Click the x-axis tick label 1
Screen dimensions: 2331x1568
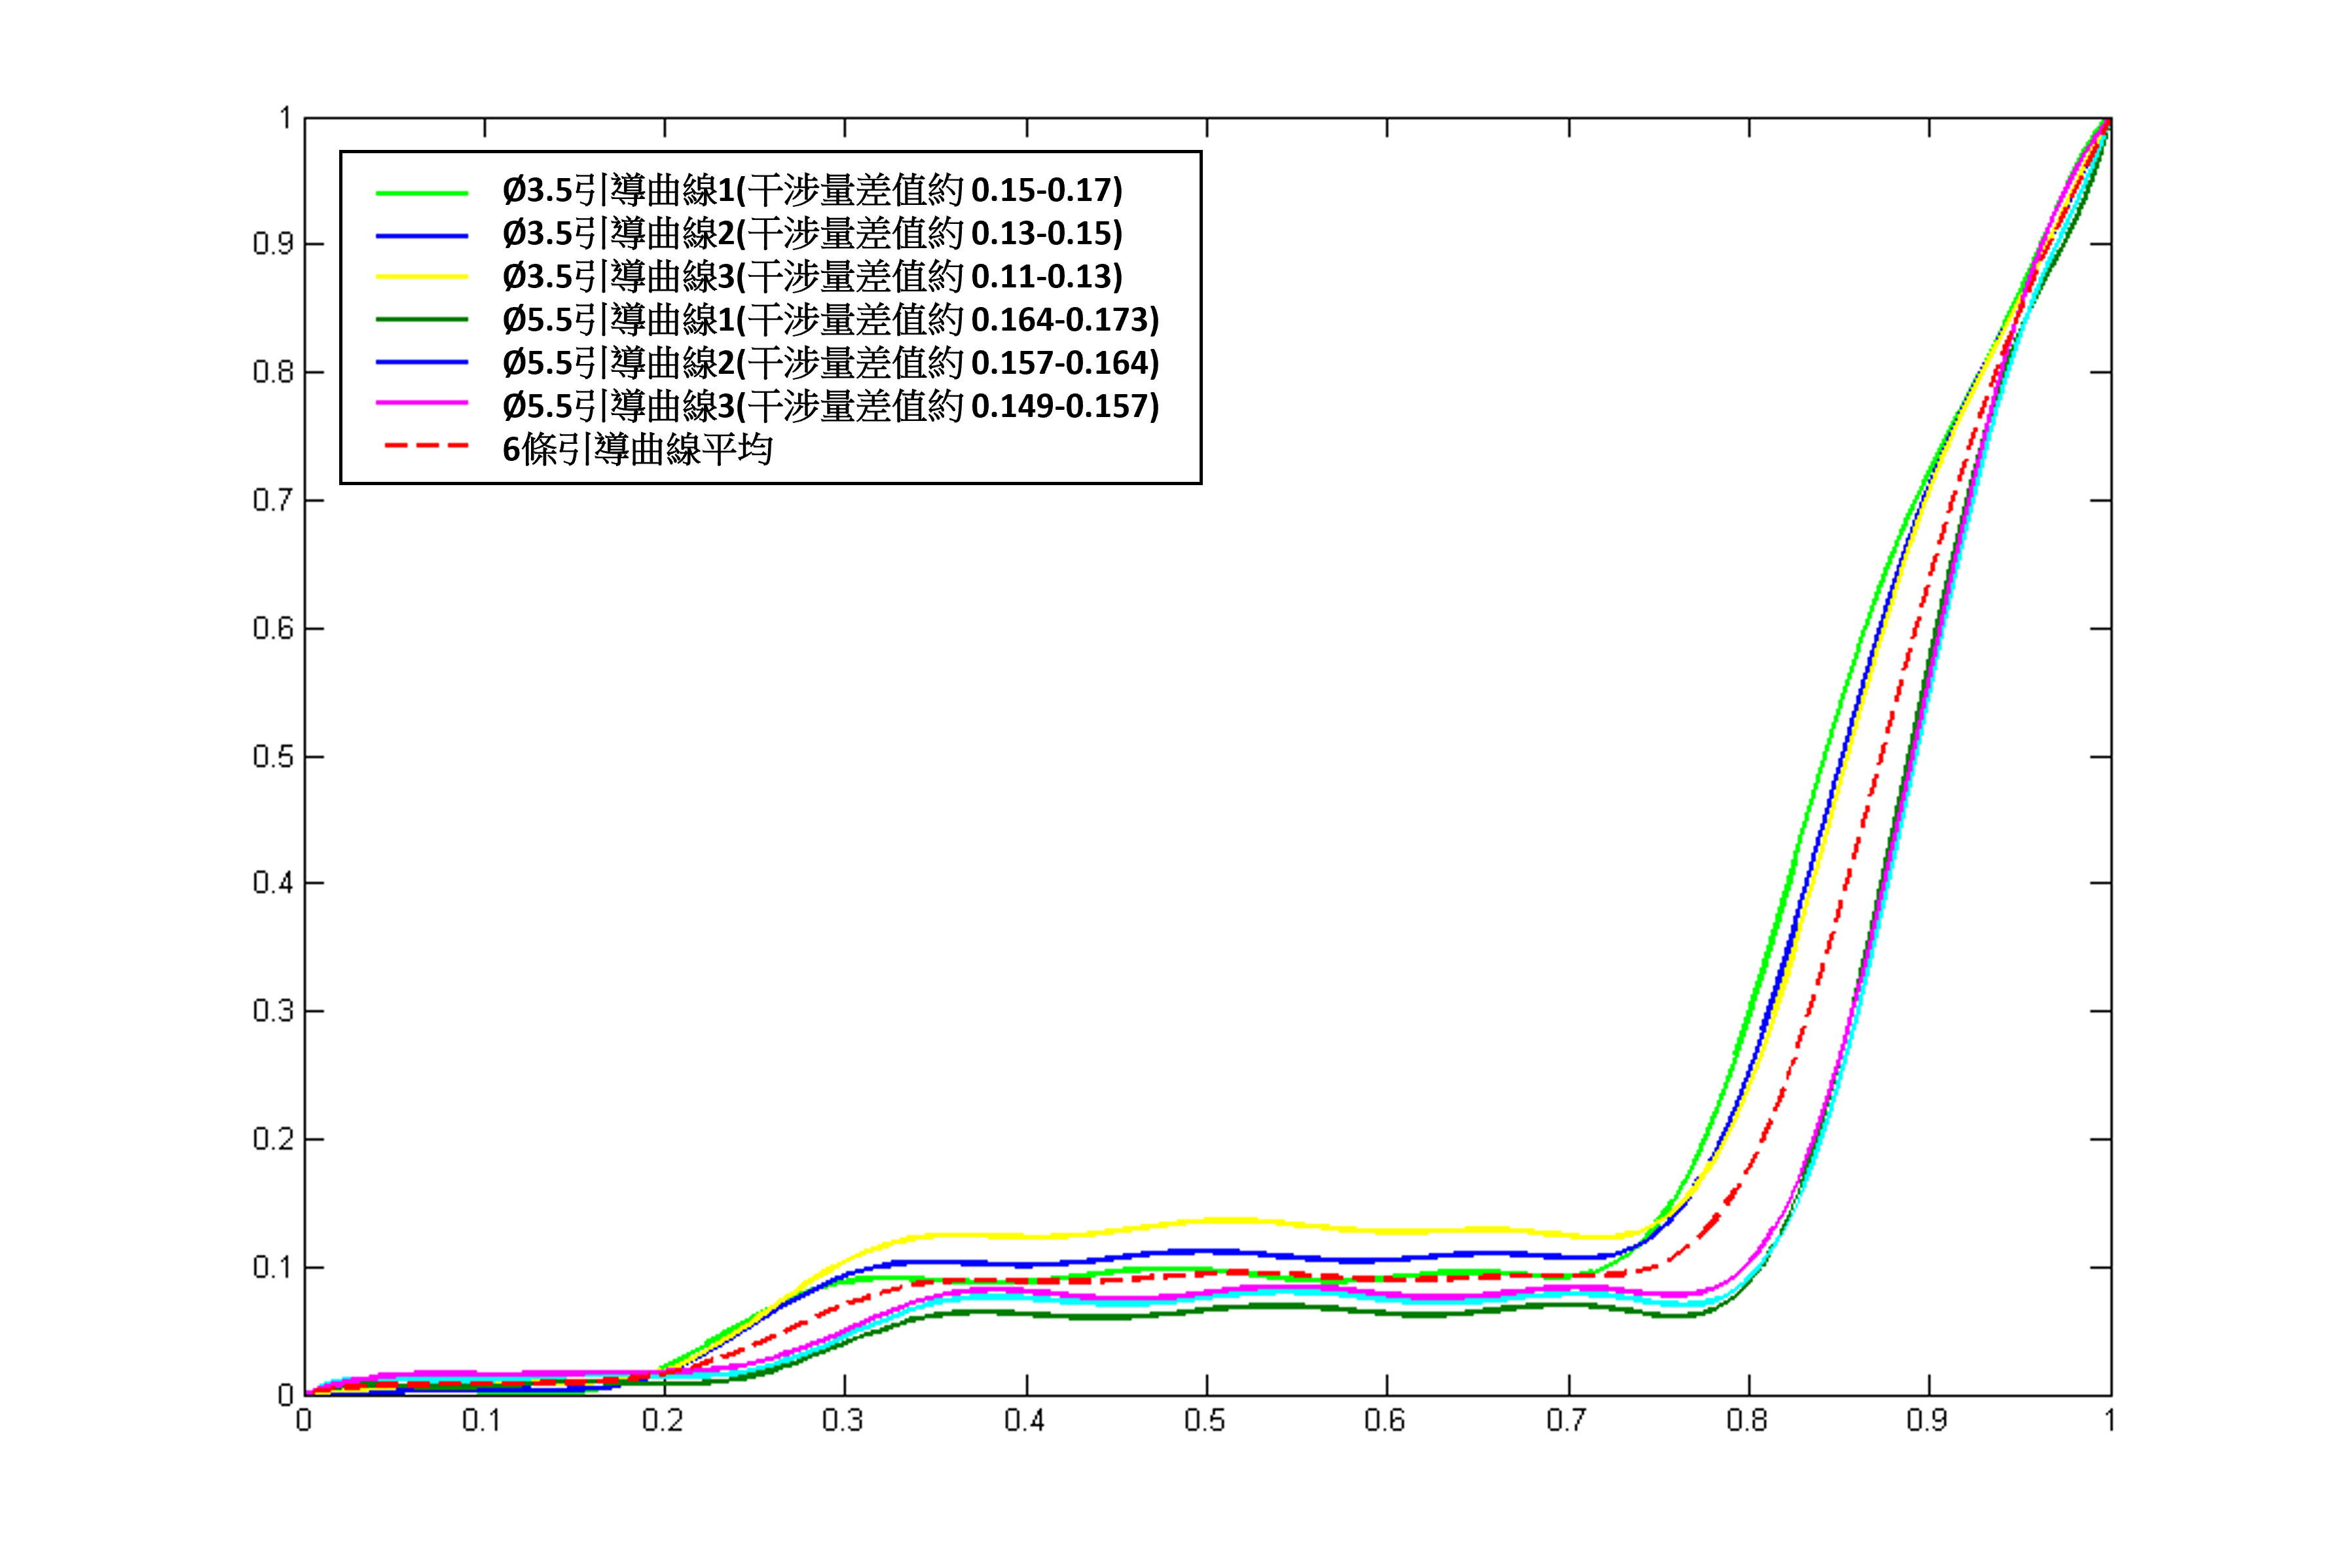2109,1421
